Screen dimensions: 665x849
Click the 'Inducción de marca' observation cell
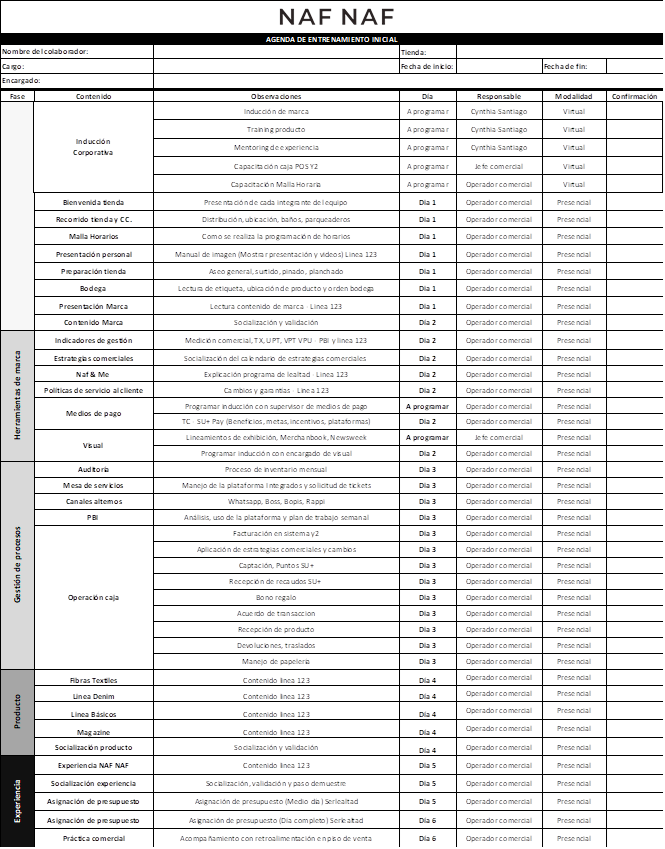276,112
